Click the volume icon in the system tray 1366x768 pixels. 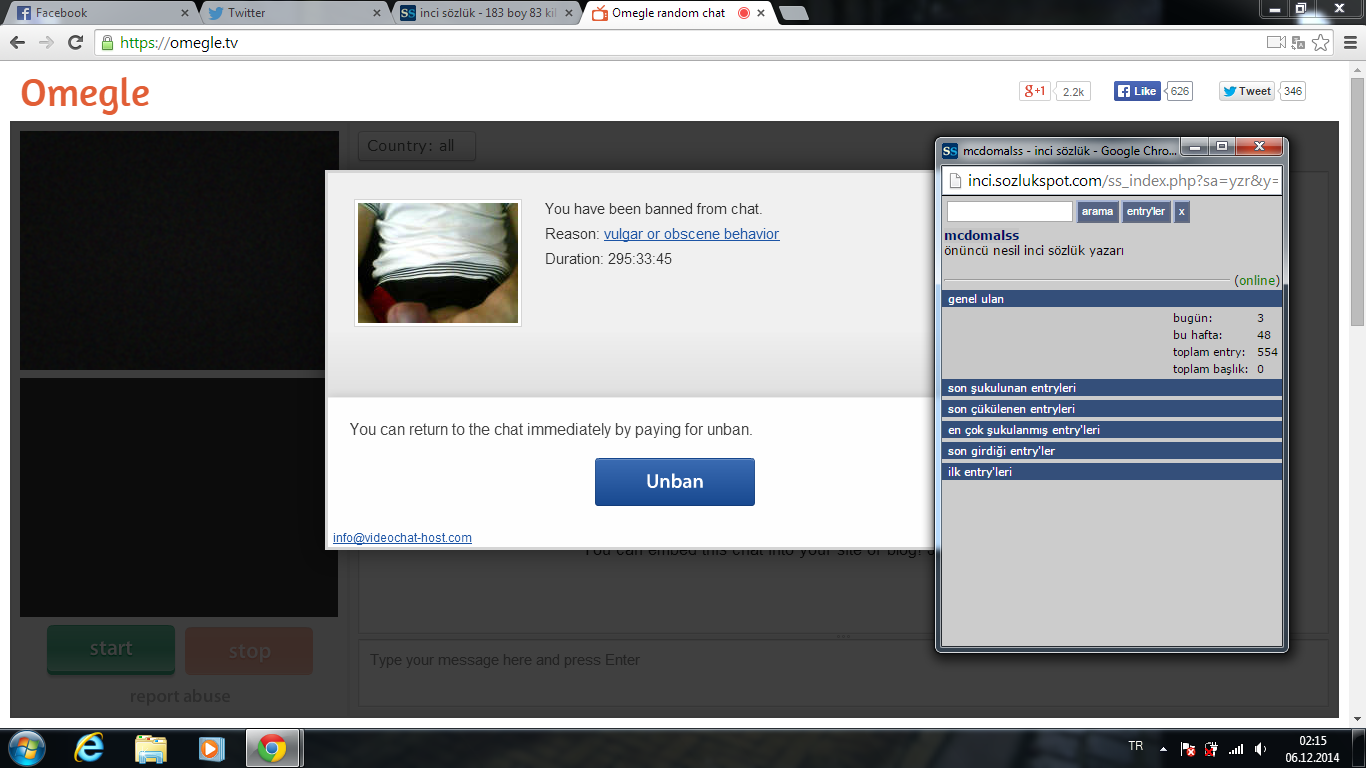click(1261, 748)
